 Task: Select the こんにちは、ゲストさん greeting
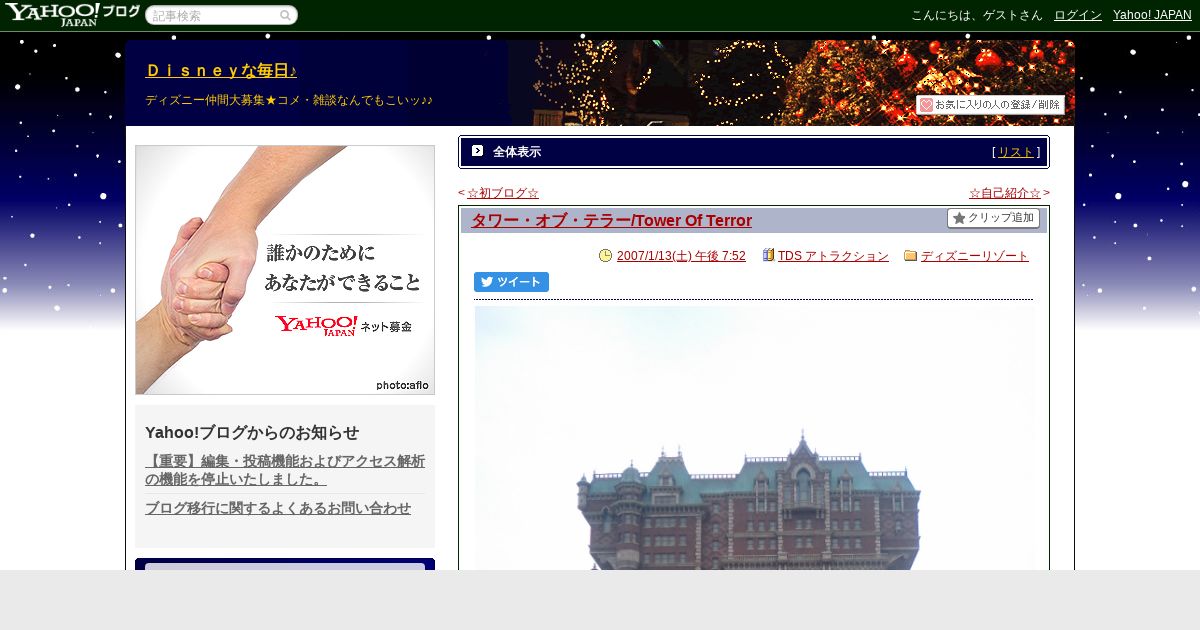pyautogui.click(x=976, y=15)
